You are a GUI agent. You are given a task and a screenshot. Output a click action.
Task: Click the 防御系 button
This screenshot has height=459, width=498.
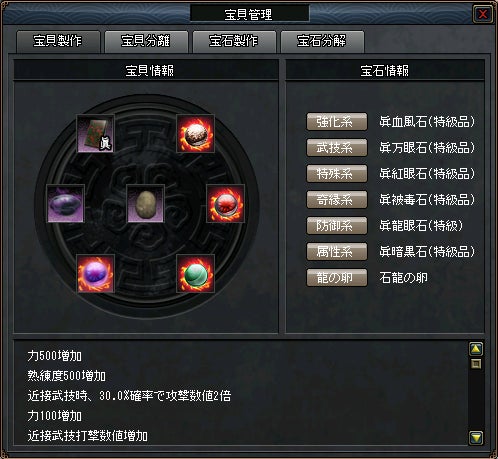pos(337,226)
